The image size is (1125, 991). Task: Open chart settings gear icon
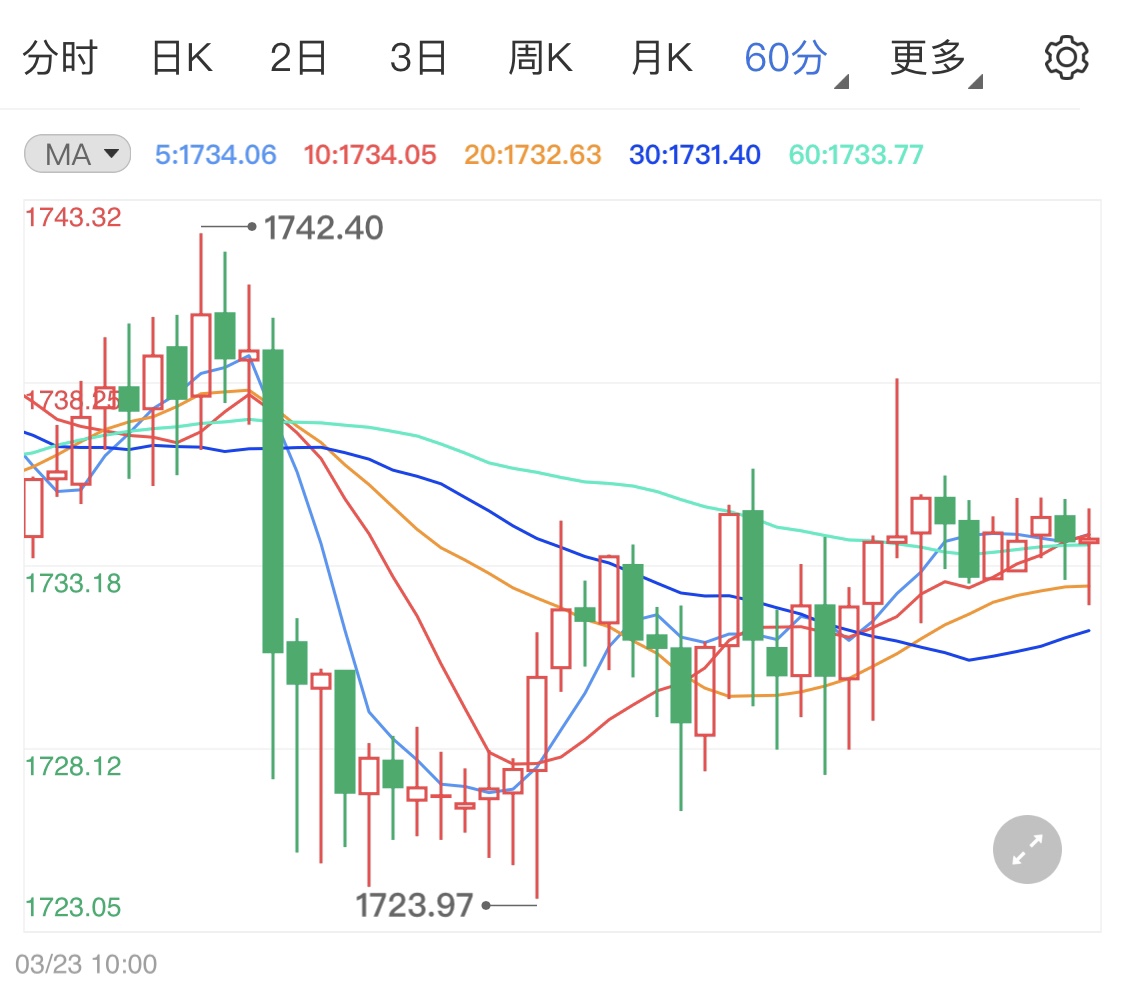[x=1066, y=57]
